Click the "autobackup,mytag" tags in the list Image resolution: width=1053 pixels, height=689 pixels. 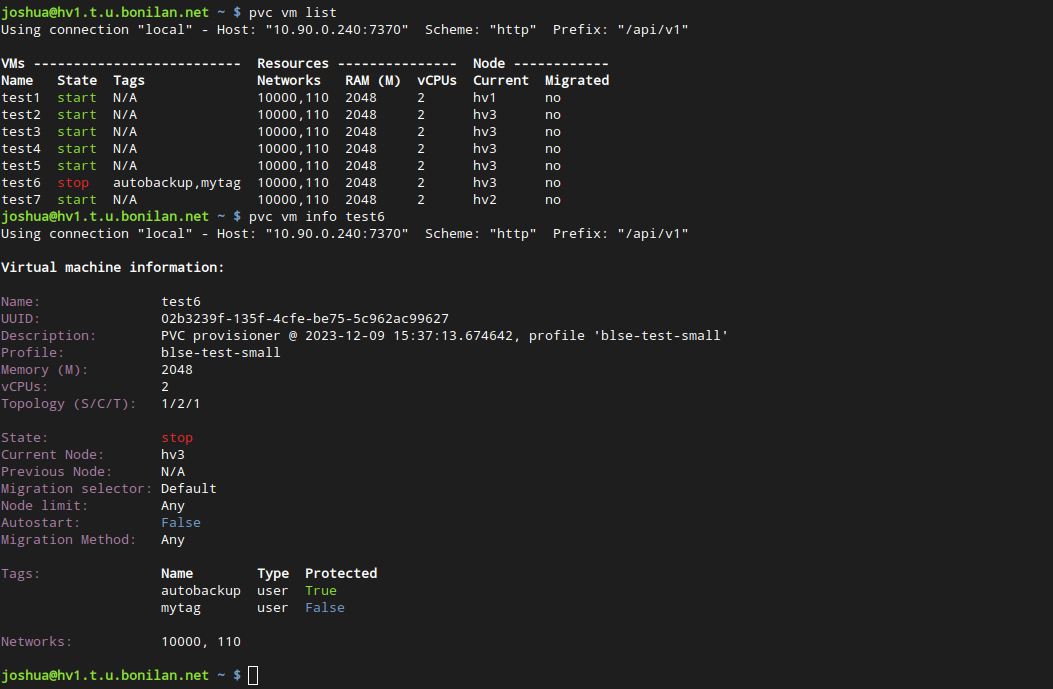pyautogui.click(x=177, y=183)
